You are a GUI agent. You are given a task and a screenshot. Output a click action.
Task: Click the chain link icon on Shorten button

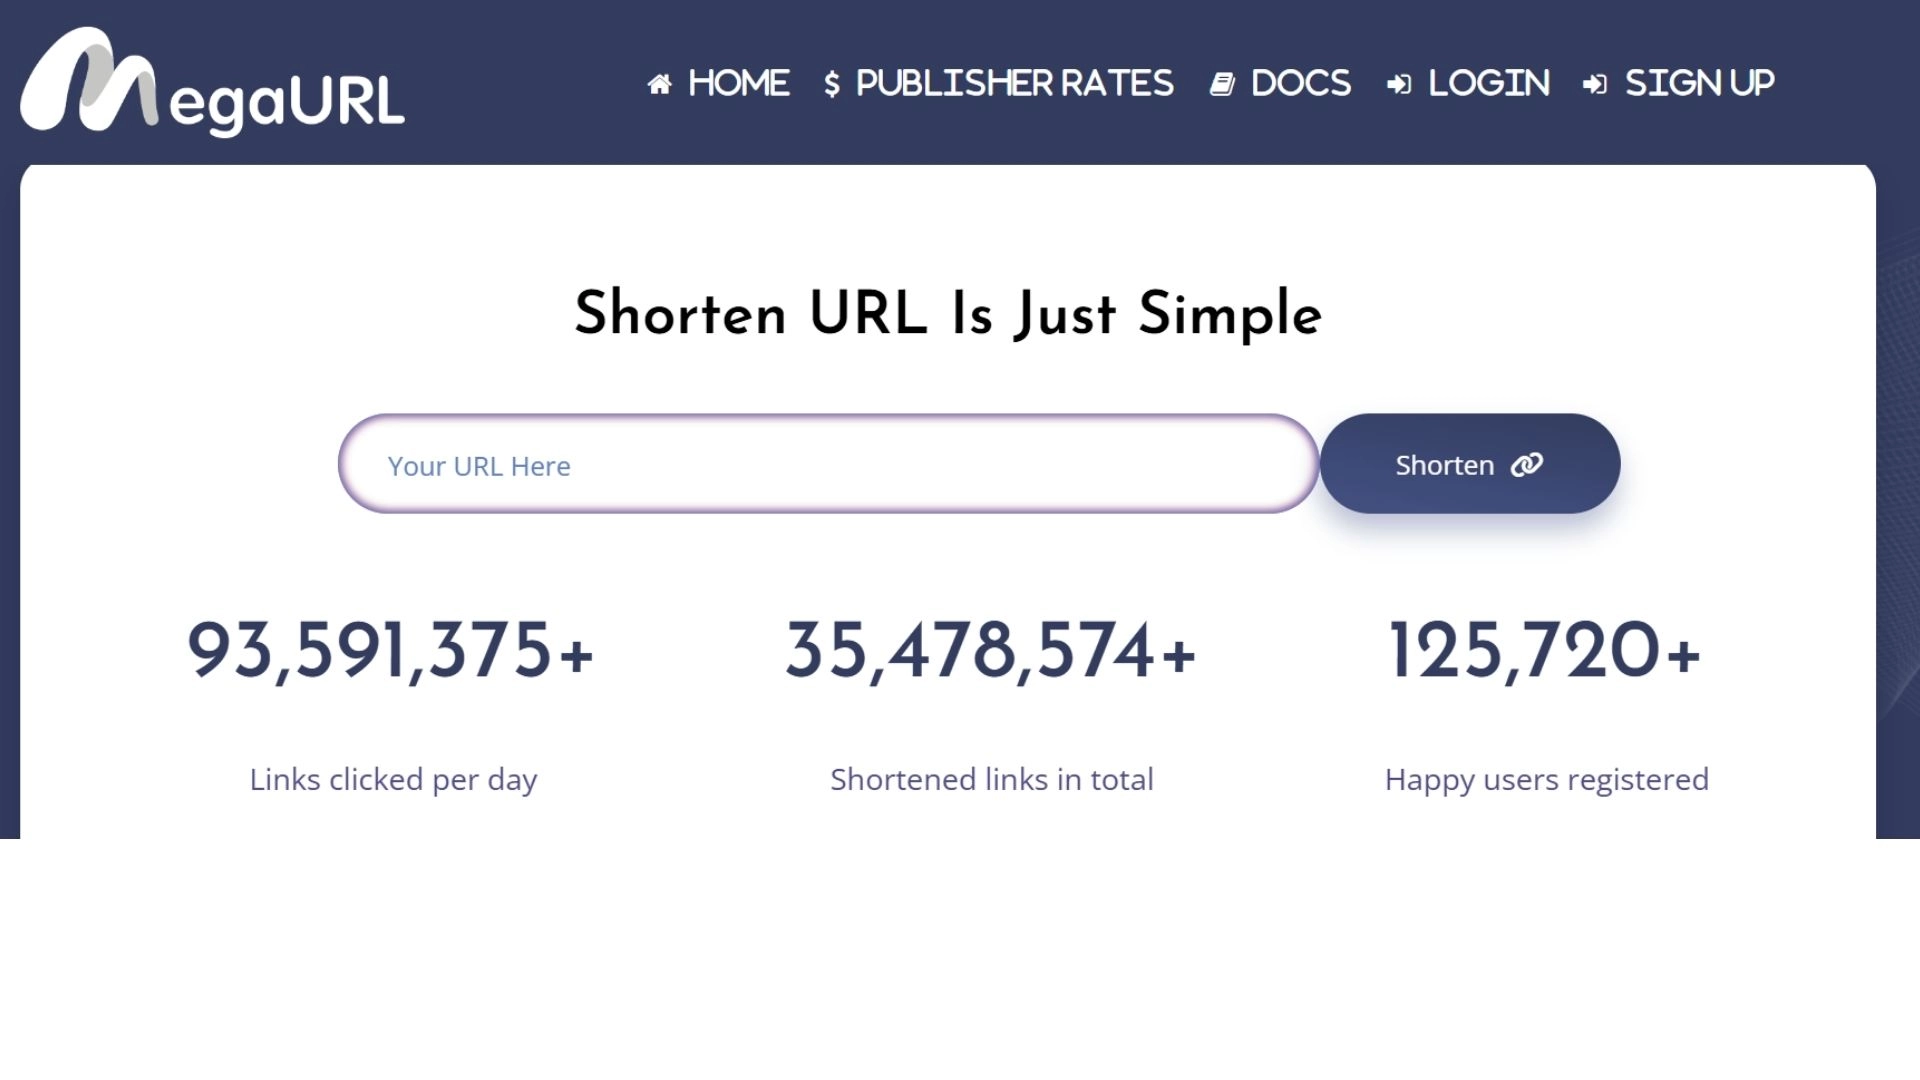(x=1527, y=465)
